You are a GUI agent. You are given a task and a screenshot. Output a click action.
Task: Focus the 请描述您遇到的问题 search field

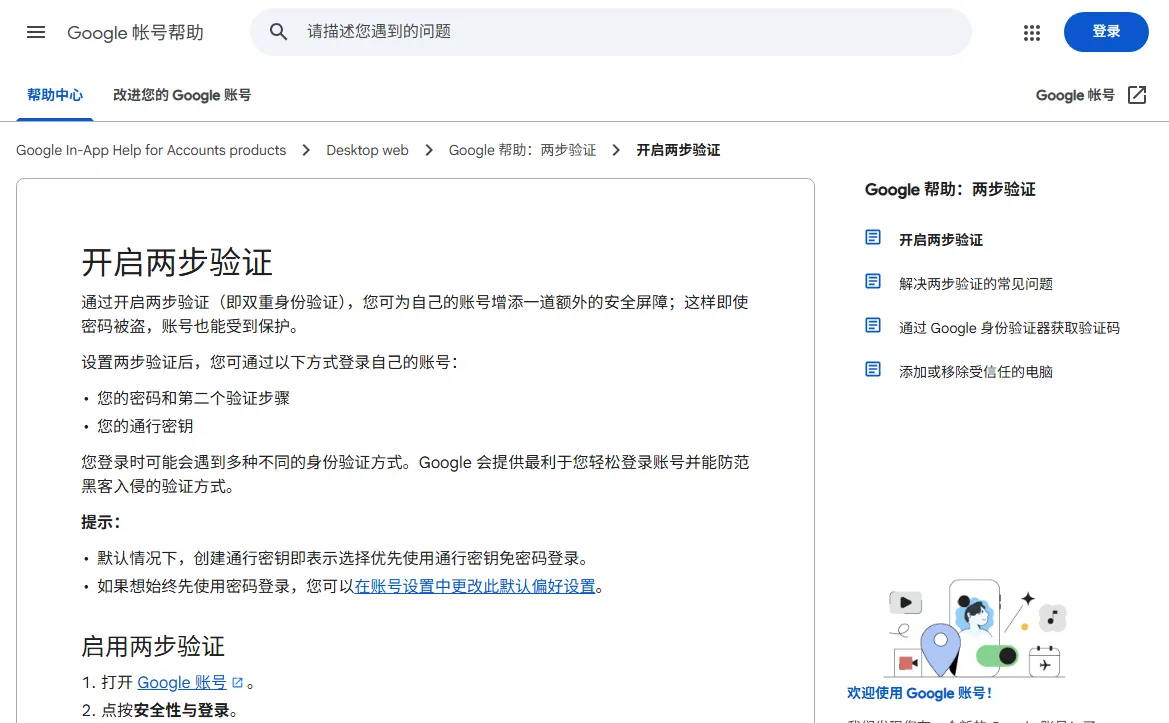[611, 31]
